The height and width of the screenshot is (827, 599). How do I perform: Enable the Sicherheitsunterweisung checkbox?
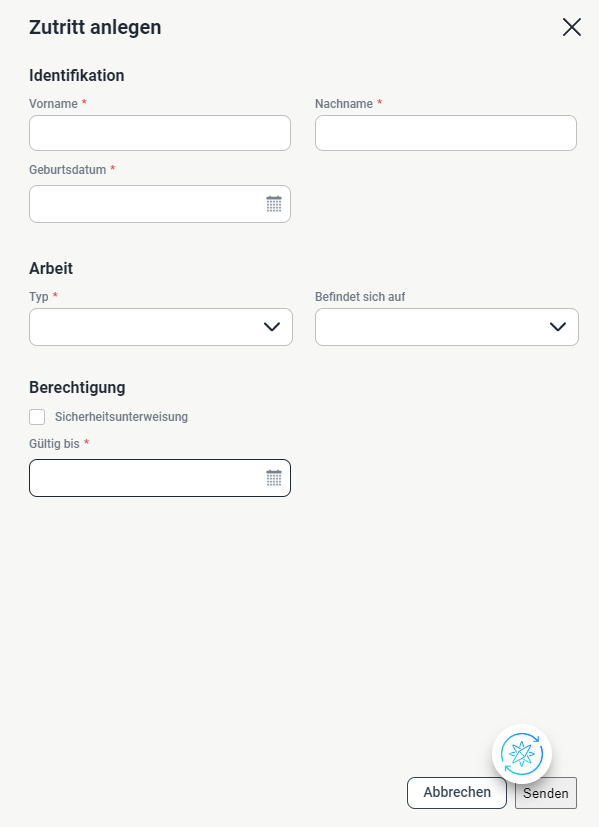[37, 416]
